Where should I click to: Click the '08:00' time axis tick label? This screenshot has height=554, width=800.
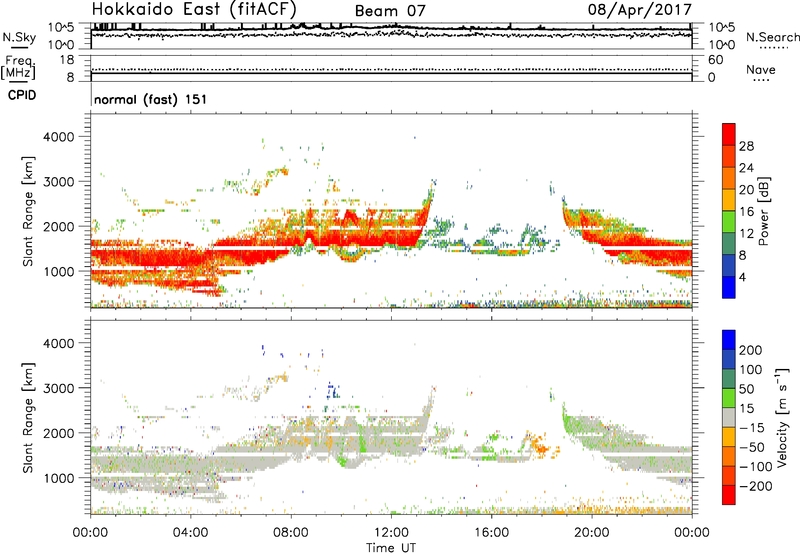(291, 533)
